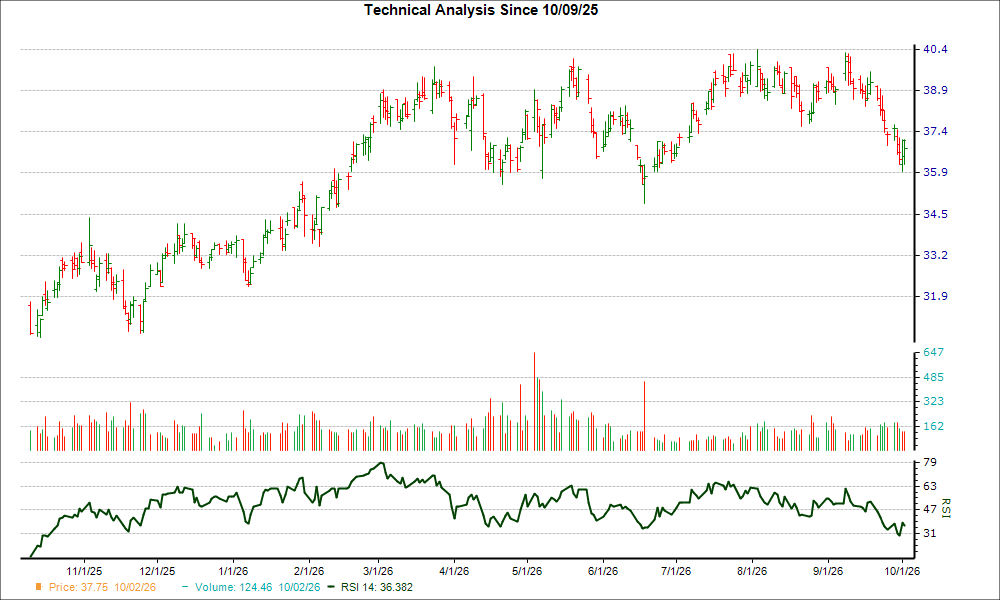The height and width of the screenshot is (600, 1000).
Task: Click the 8/1/26 date label
Action: pos(752,571)
